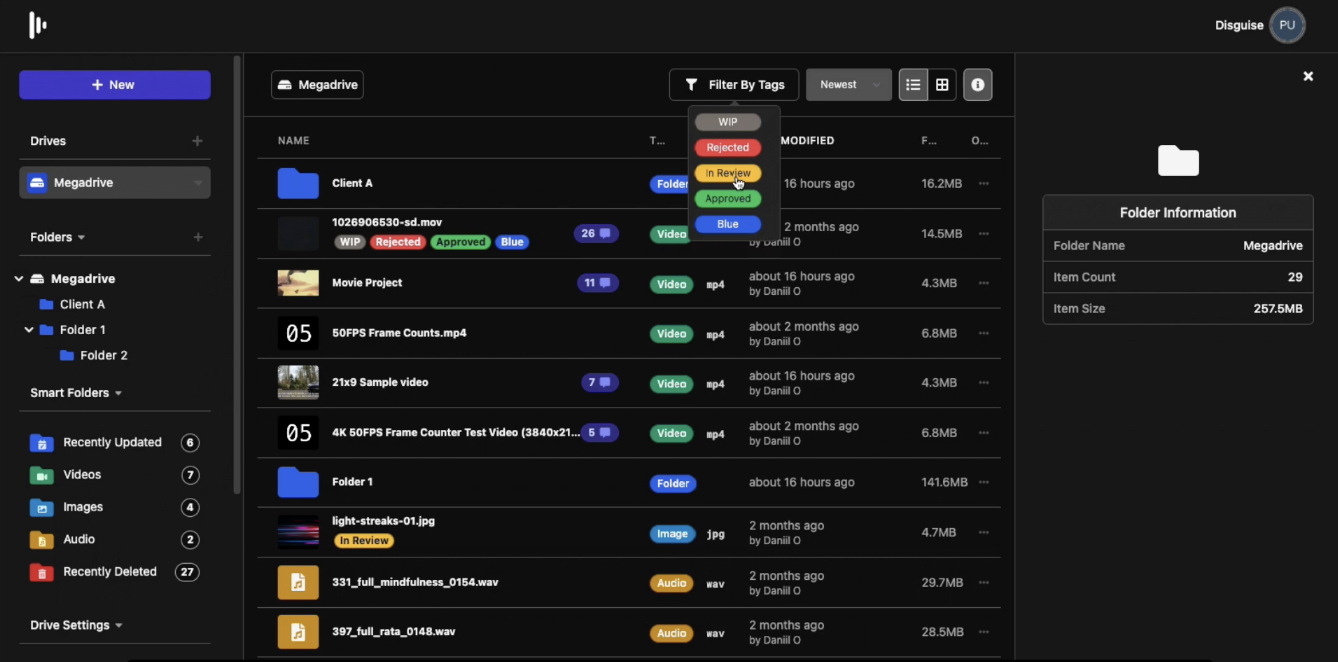The image size is (1338, 662).
Task: Toggle the folder info panel icon
Action: click(x=977, y=85)
